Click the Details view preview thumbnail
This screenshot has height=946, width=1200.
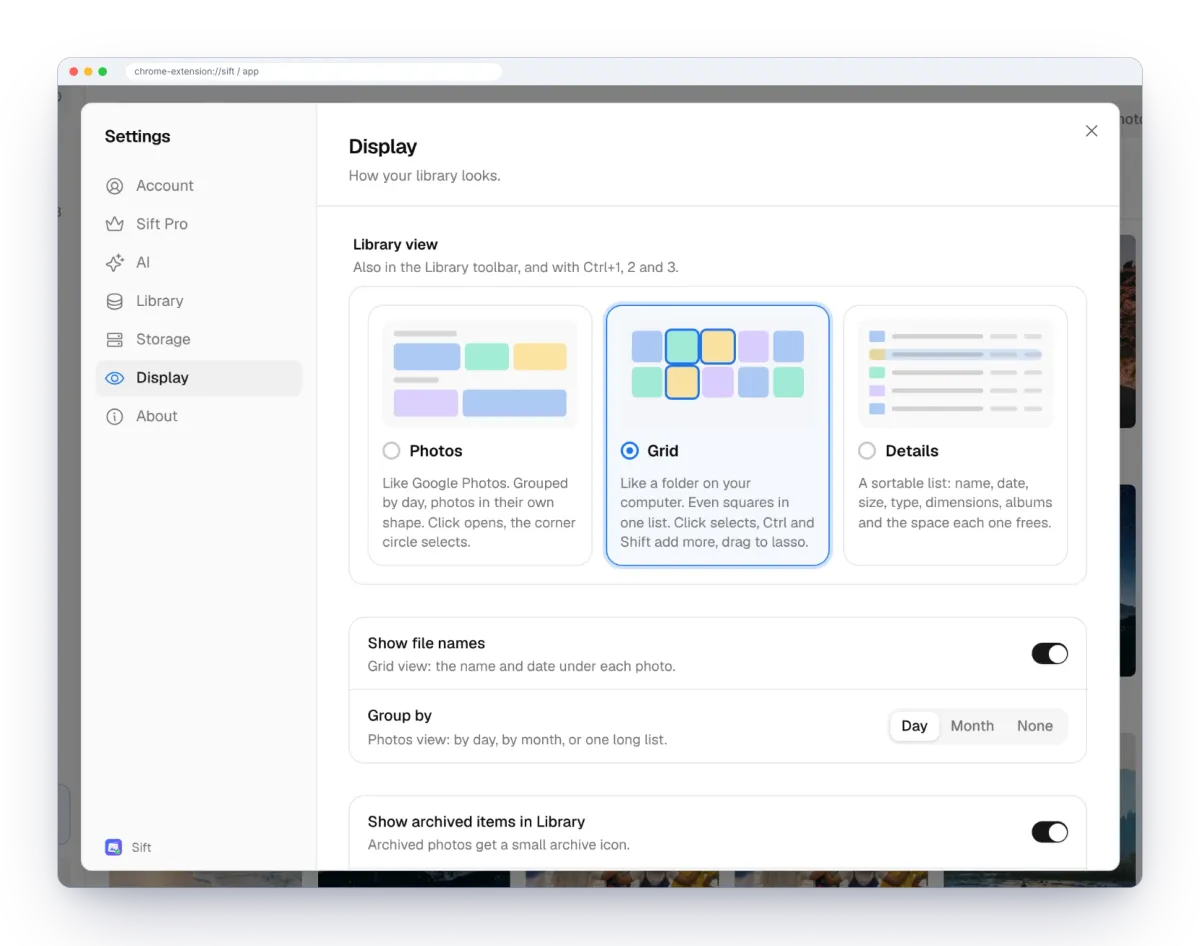(956, 374)
